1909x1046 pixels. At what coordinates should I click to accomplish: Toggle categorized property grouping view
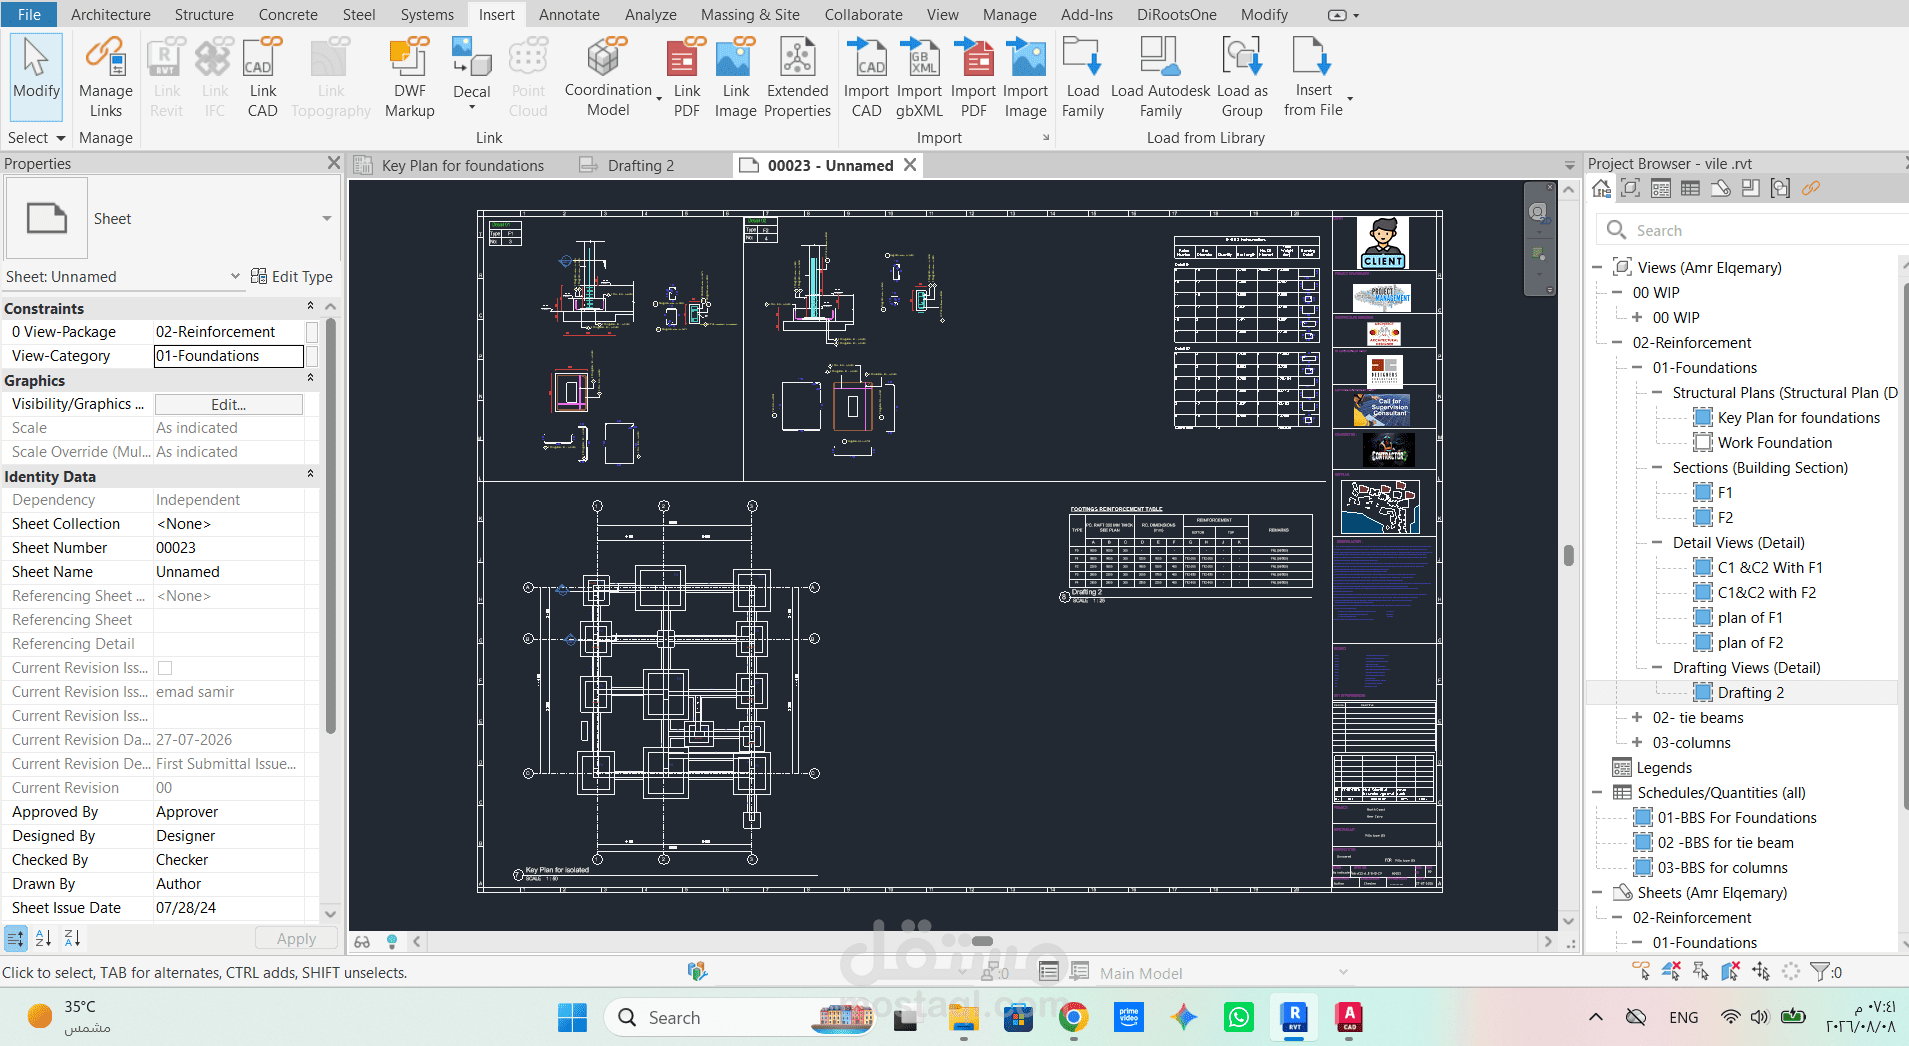click(x=16, y=938)
